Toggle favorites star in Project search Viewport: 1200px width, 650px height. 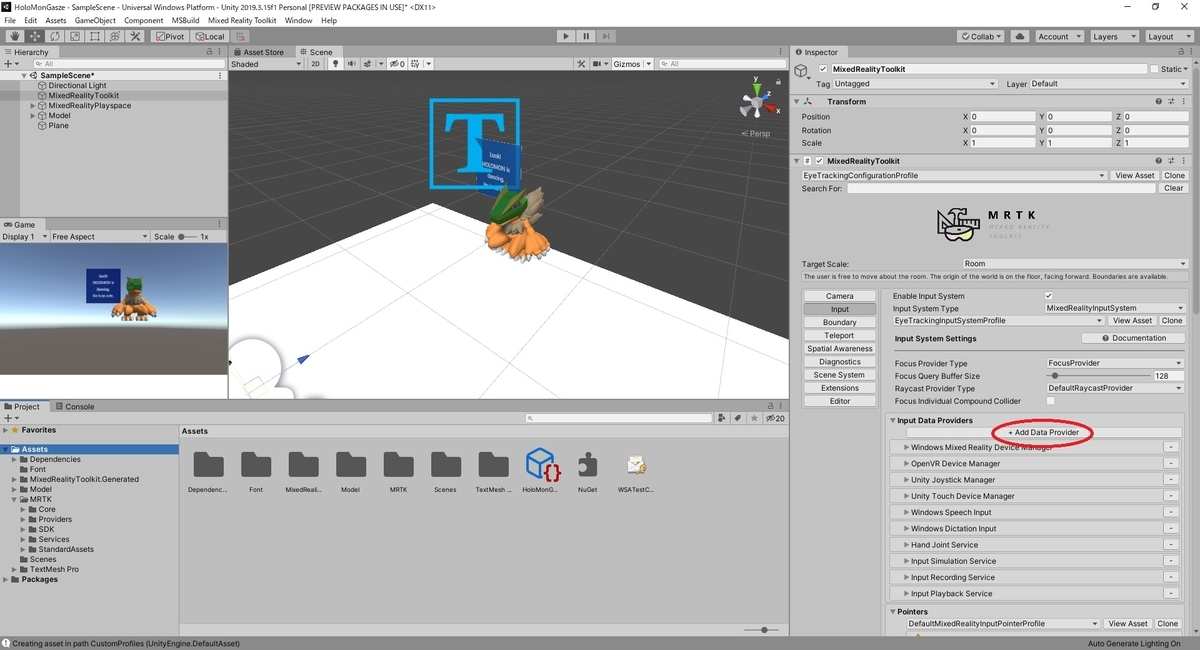click(x=753, y=418)
